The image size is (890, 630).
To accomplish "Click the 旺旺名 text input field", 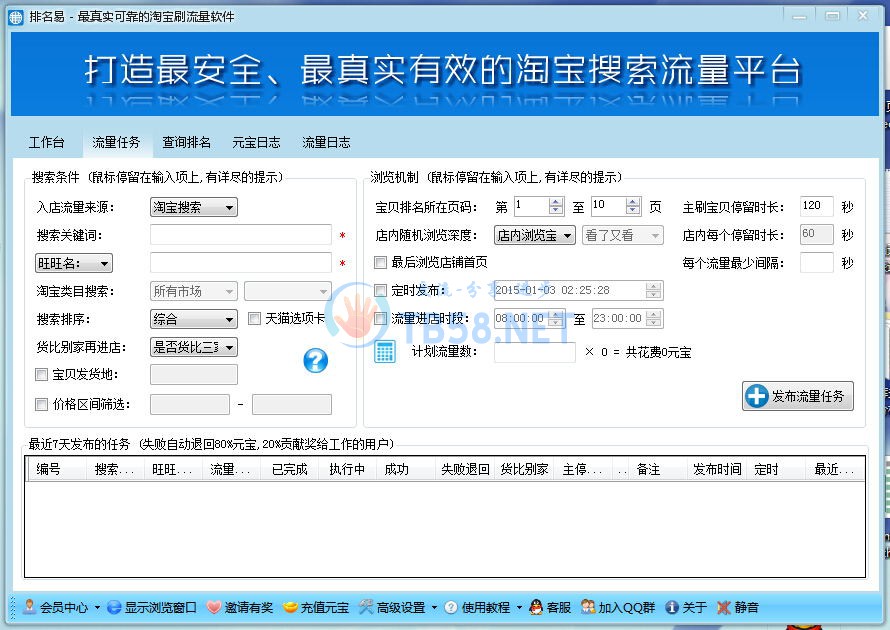I will click(241, 263).
